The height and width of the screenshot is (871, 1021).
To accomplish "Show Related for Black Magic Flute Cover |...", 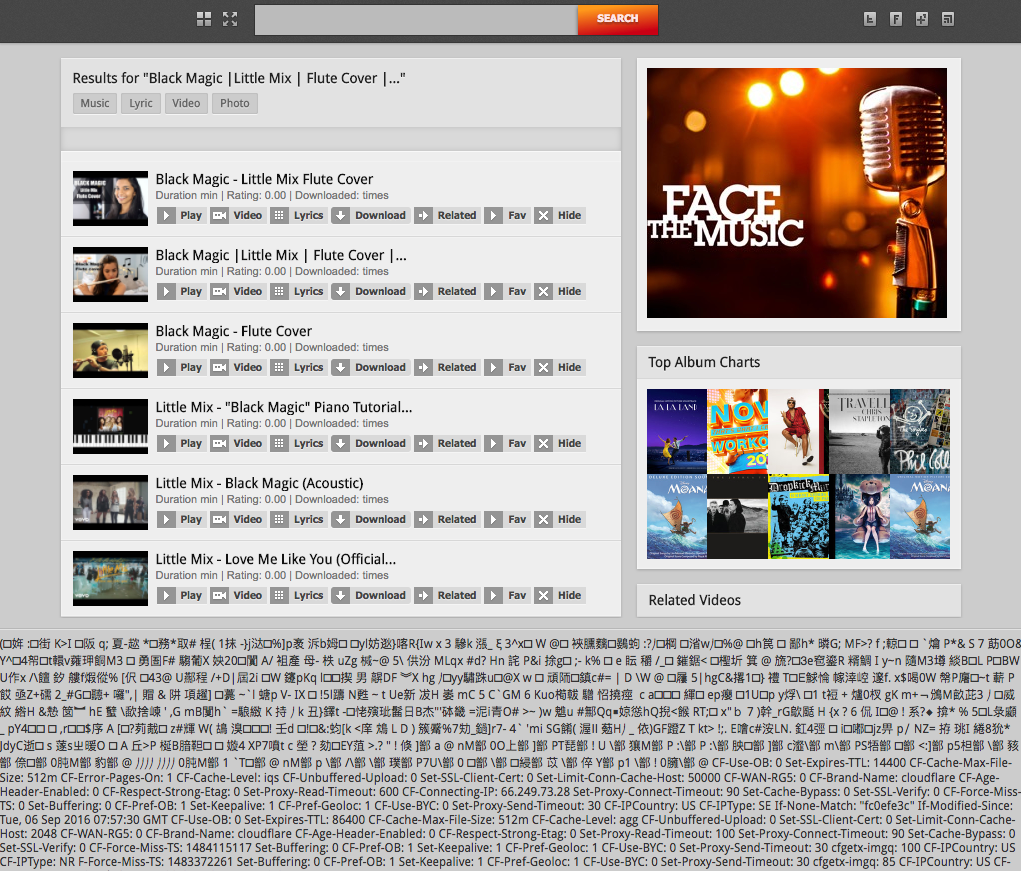I will [x=447, y=292].
